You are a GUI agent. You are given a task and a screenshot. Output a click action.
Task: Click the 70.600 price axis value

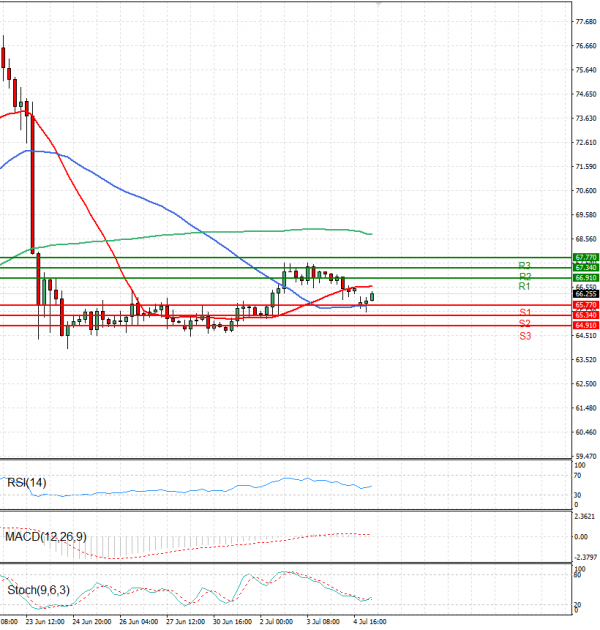(x=586, y=190)
